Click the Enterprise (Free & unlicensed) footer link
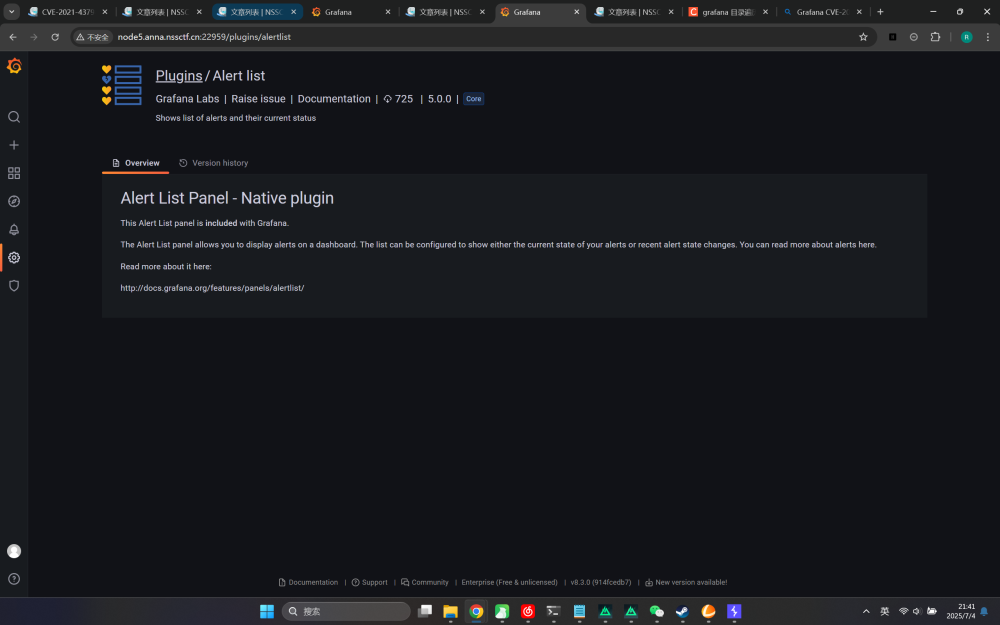Screen dimensions: 1000x625 (509, 582)
